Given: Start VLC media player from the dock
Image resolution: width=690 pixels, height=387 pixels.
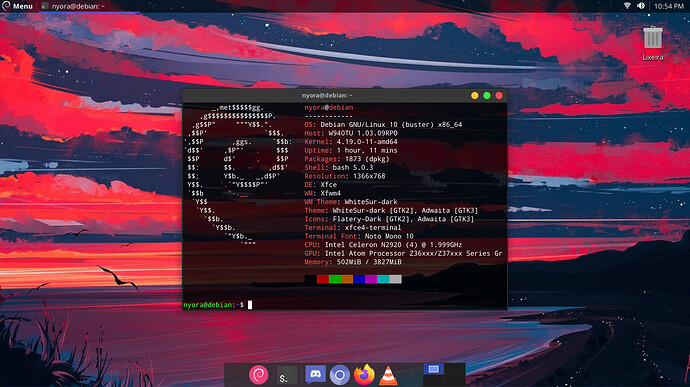Looking at the screenshot, I should click(x=388, y=375).
